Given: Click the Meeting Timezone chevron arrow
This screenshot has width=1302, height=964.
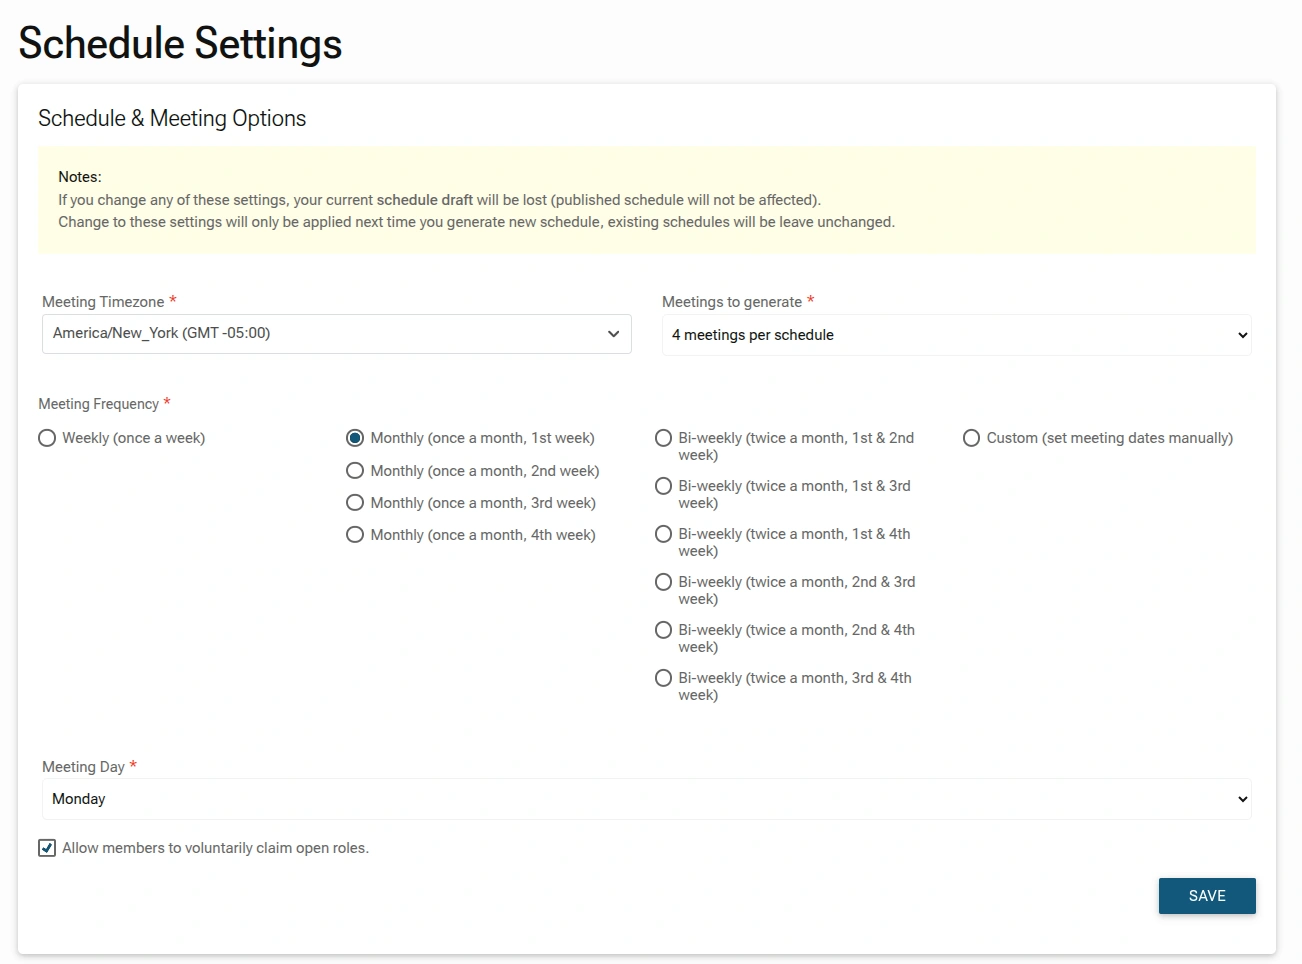Looking at the screenshot, I should coord(613,334).
